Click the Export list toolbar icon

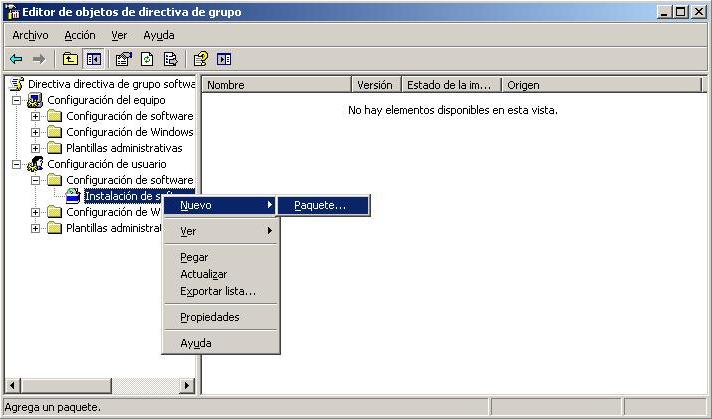170,59
